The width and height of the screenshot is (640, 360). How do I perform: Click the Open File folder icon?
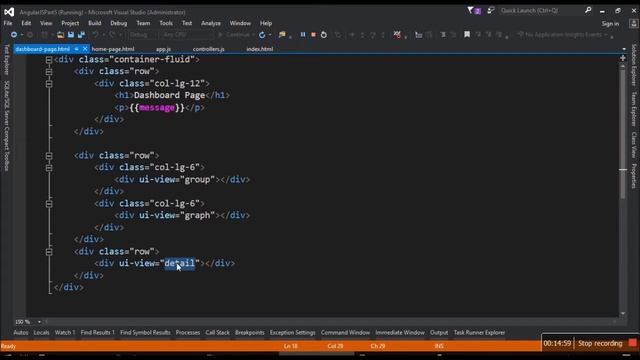[60, 35]
